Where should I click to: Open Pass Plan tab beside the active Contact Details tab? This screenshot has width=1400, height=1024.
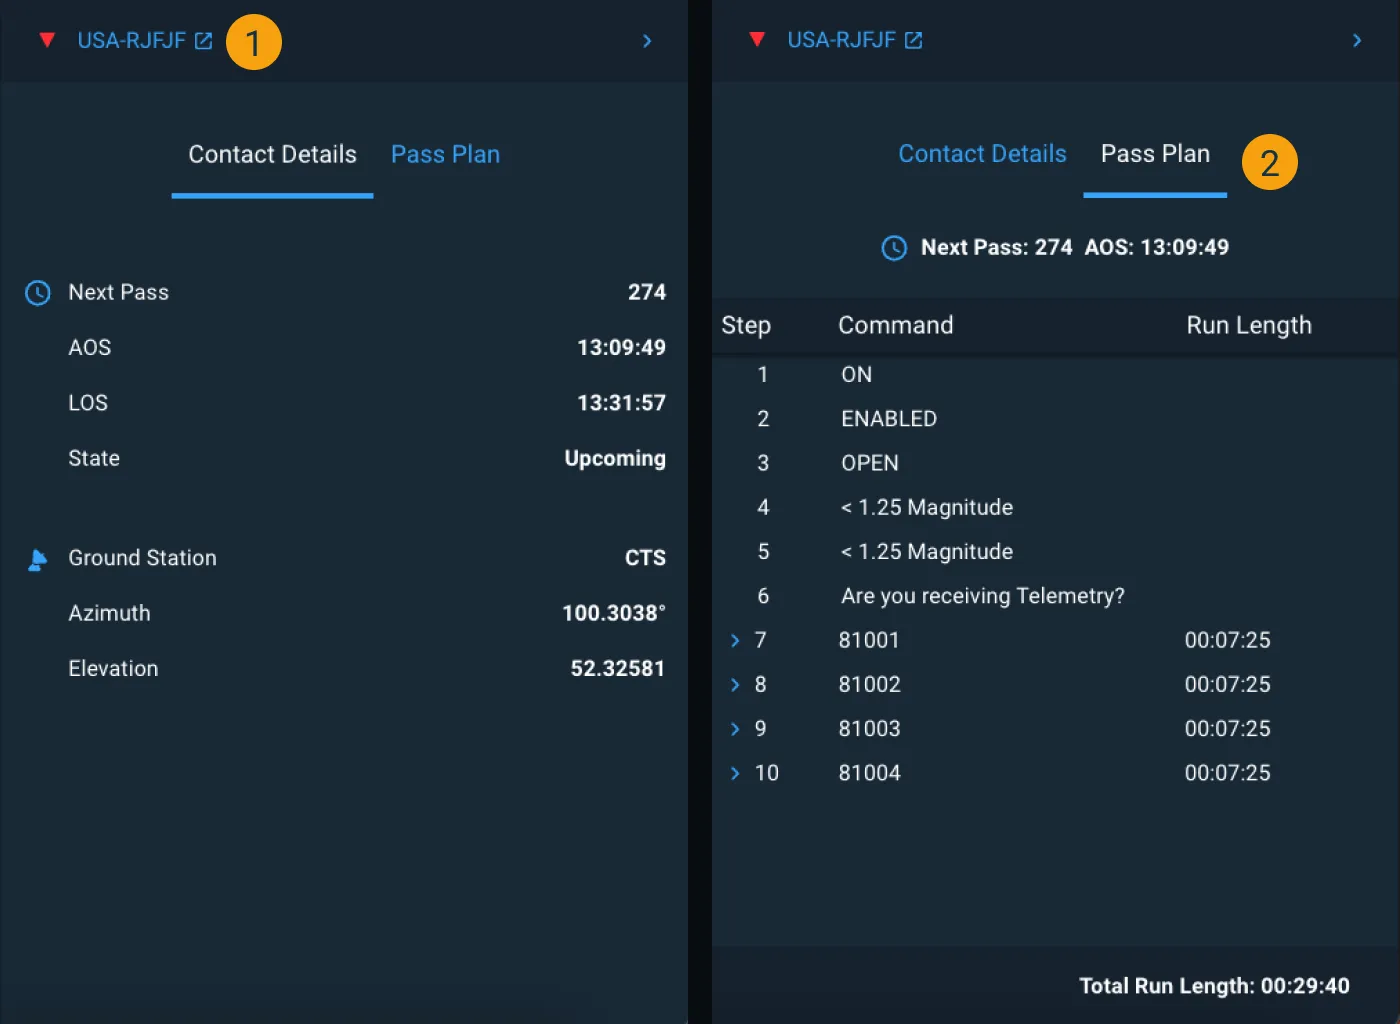[x=445, y=155]
